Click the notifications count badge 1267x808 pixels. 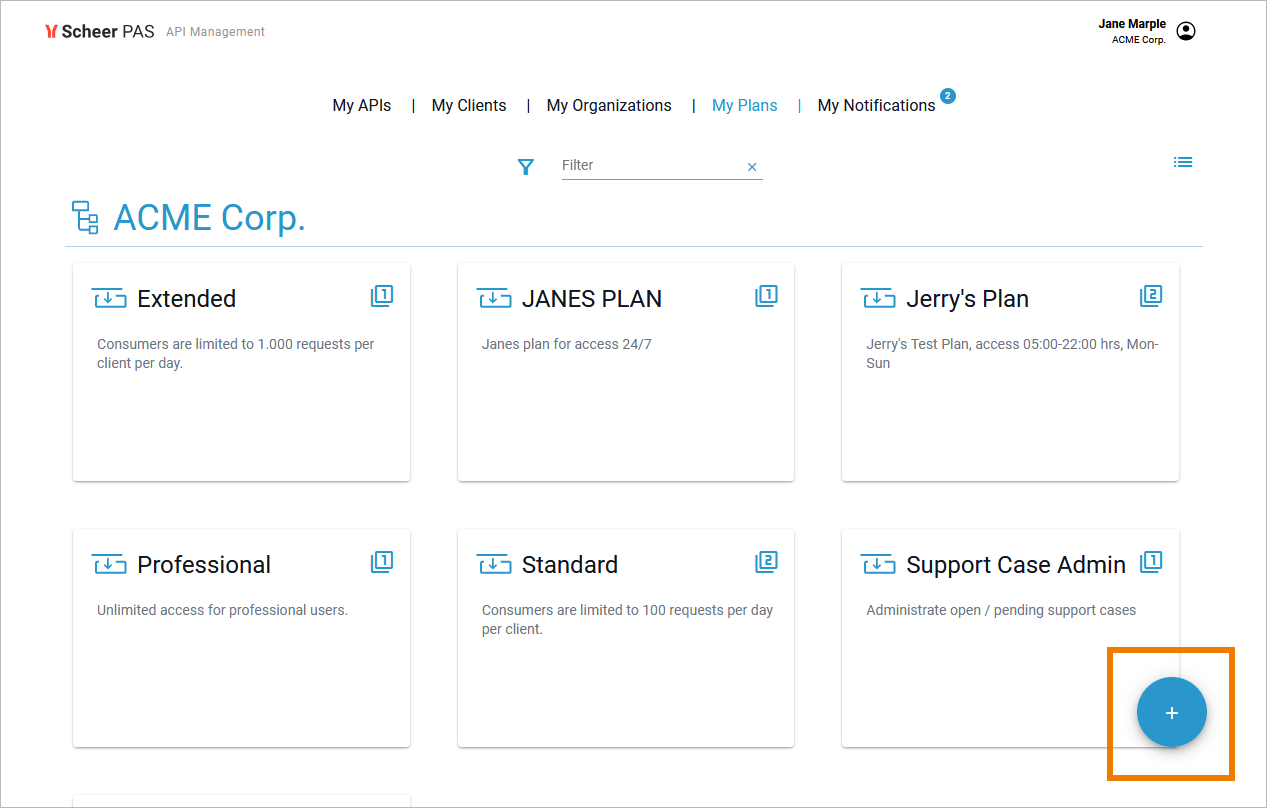(x=948, y=96)
